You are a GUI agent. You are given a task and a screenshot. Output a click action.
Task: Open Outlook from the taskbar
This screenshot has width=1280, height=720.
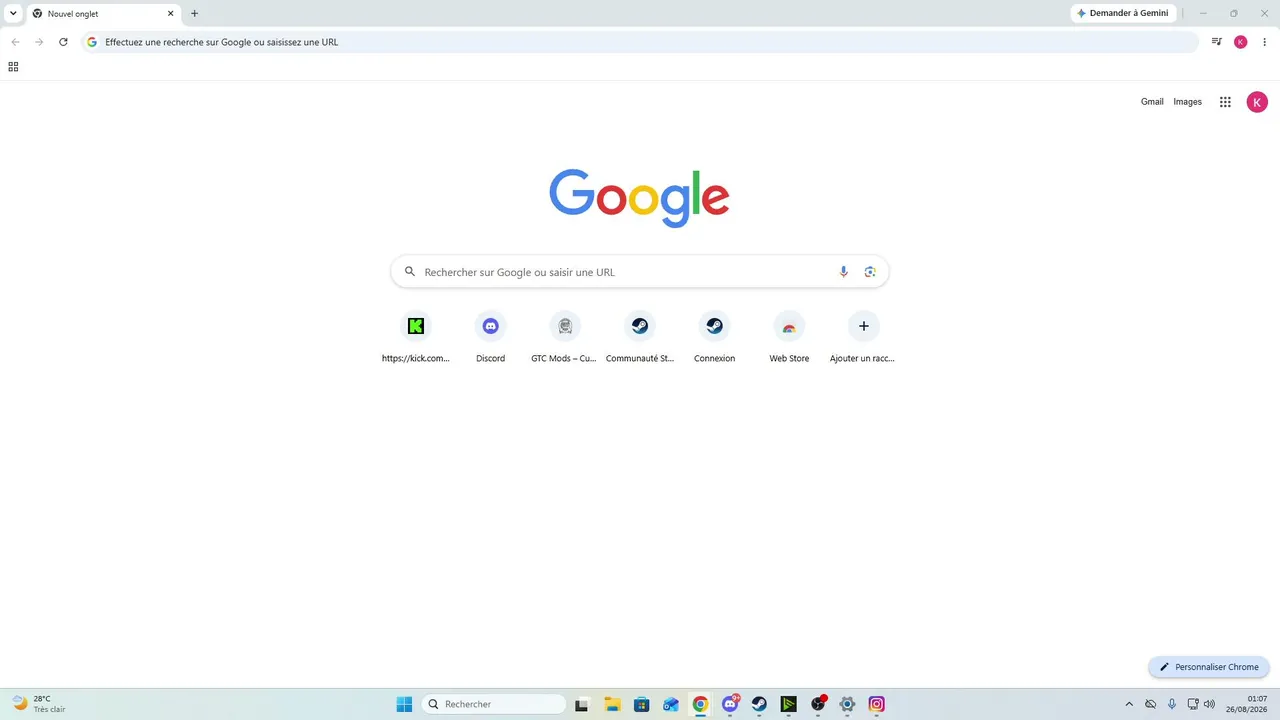tap(671, 704)
